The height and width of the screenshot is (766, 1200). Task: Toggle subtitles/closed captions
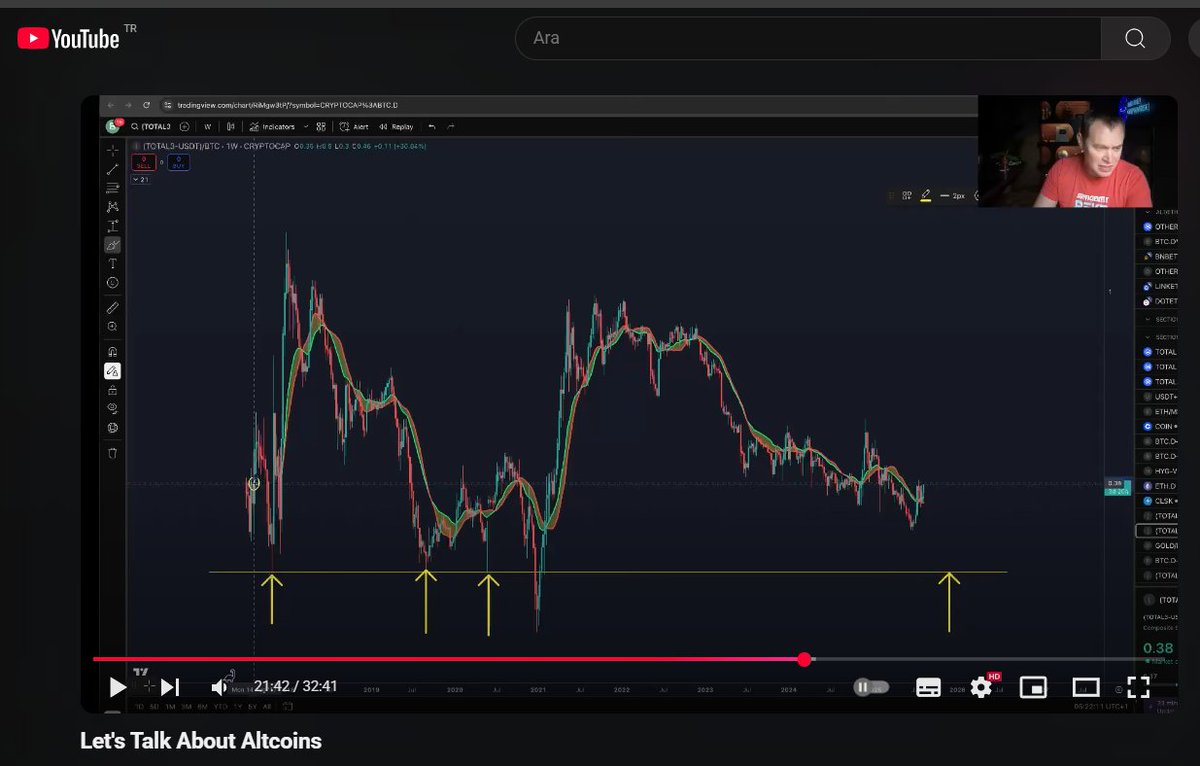tap(928, 687)
